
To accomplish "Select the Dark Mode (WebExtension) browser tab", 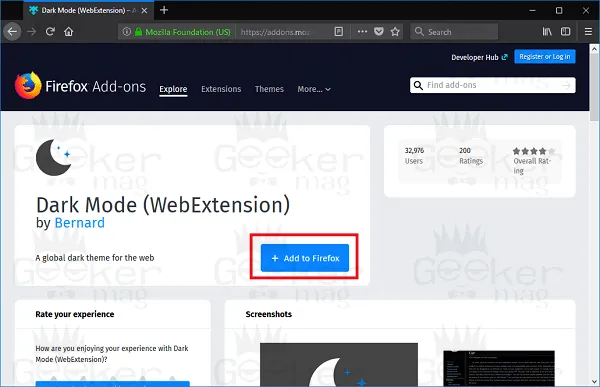I will 89,10.
